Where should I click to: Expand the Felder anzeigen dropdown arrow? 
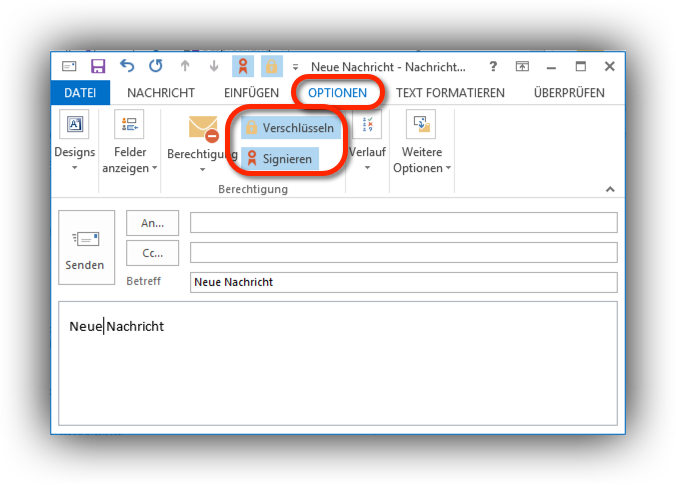coord(154,168)
